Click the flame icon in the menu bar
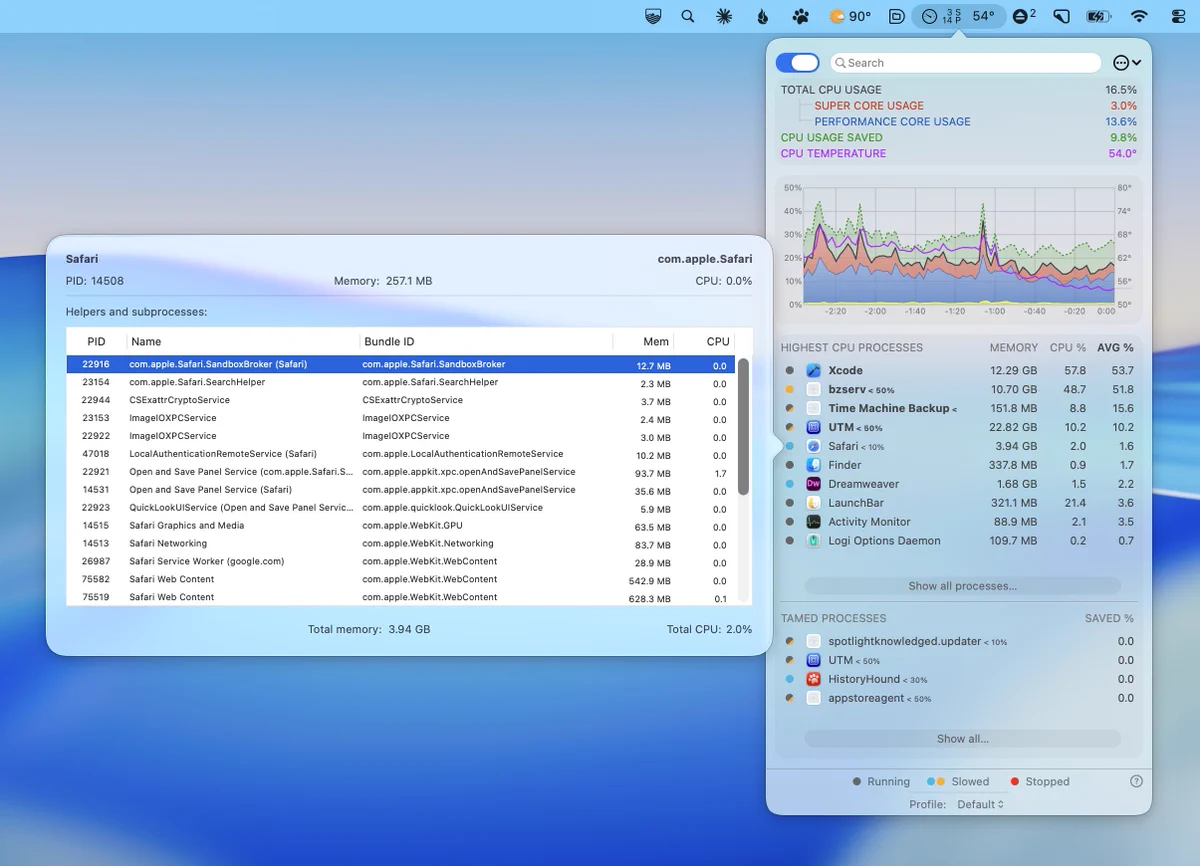This screenshot has width=1200, height=866. pyautogui.click(x=763, y=16)
